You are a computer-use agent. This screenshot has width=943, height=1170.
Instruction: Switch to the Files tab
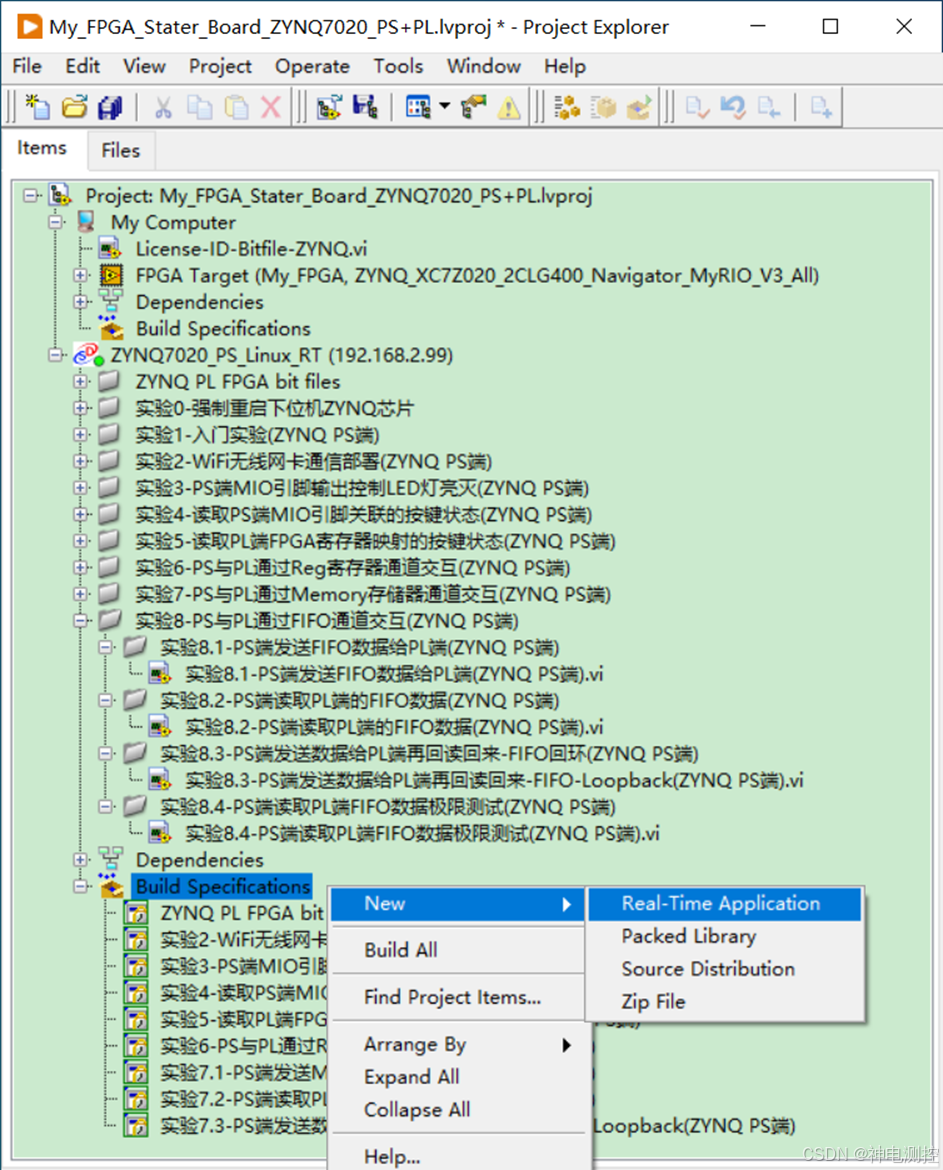point(121,151)
